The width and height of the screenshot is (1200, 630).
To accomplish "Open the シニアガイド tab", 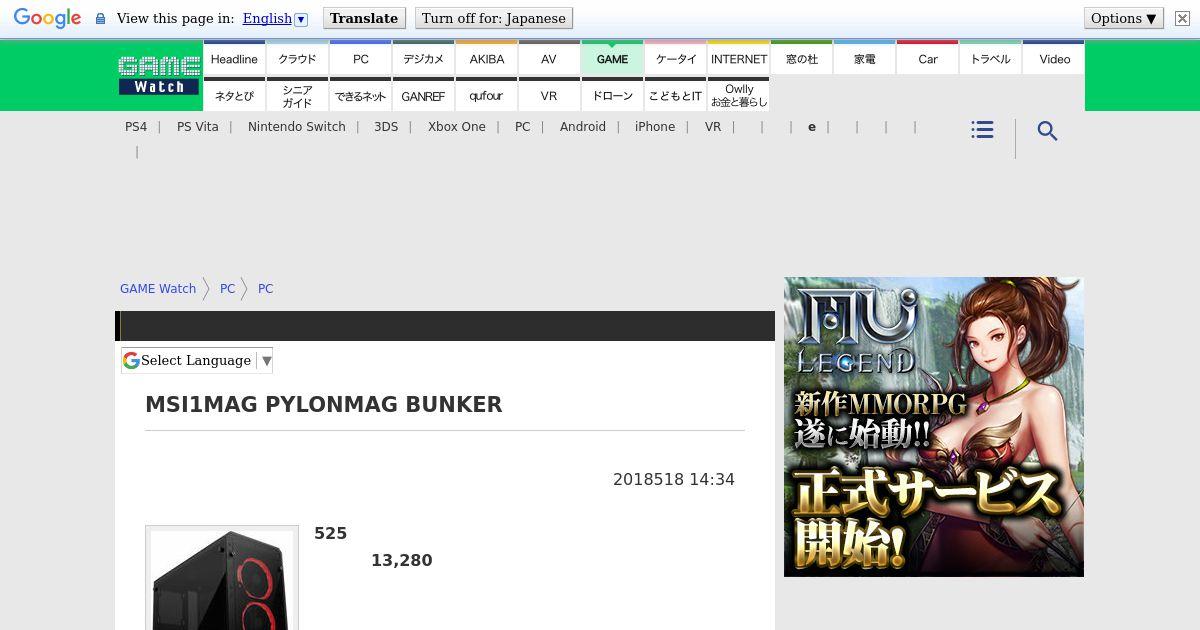I will [297, 96].
